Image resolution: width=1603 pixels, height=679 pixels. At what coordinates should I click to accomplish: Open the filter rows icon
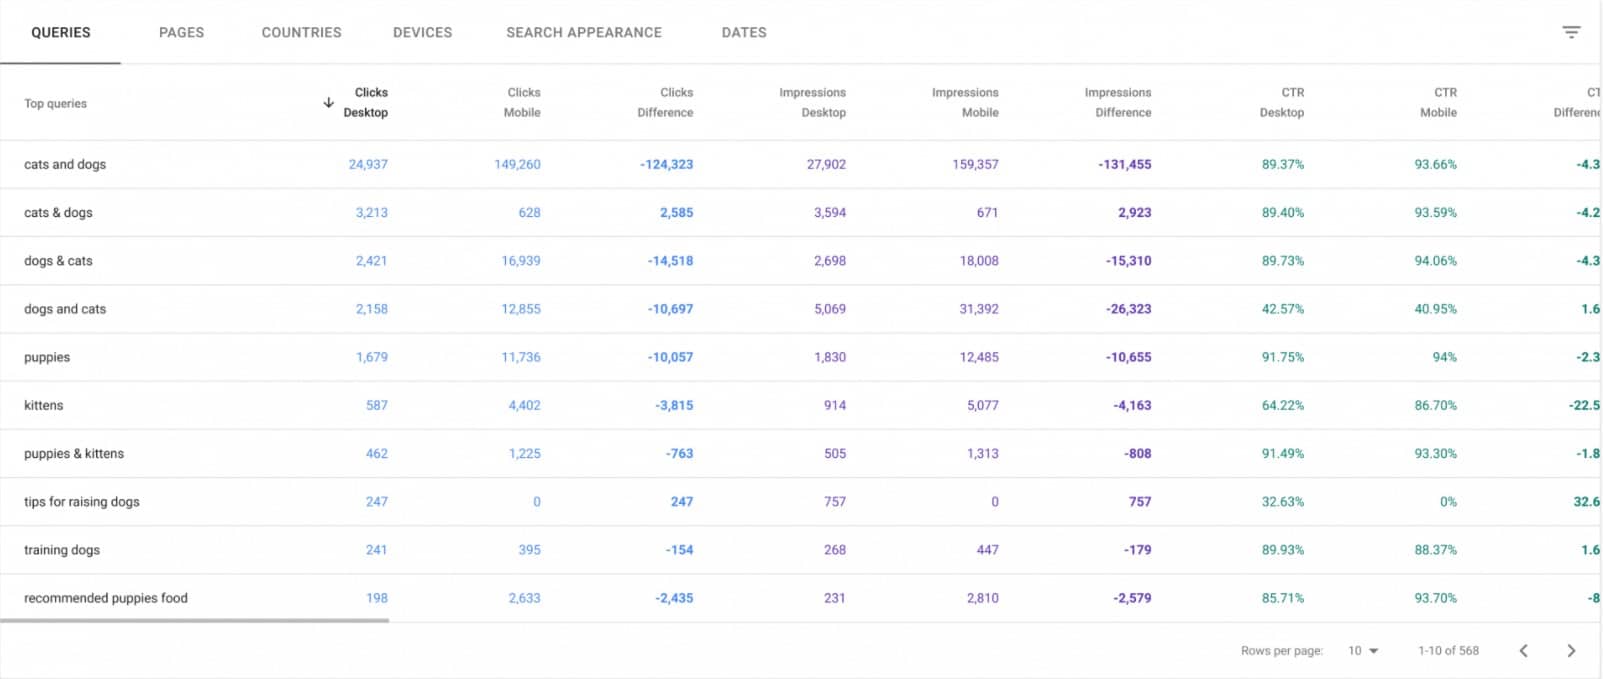(1571, 33)
